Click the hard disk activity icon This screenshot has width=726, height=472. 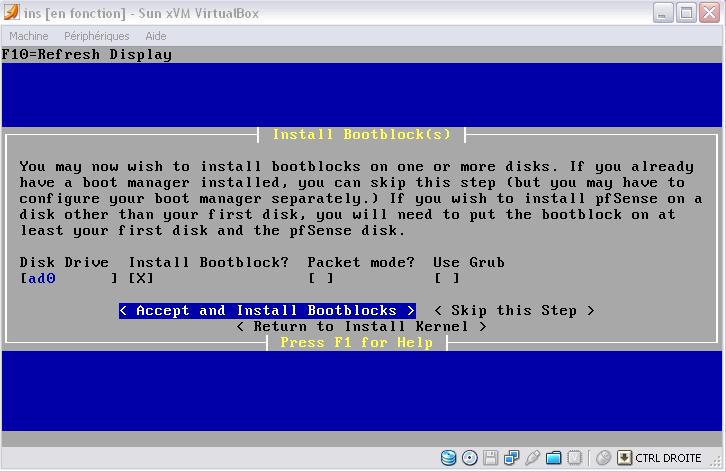coord(448,458)
